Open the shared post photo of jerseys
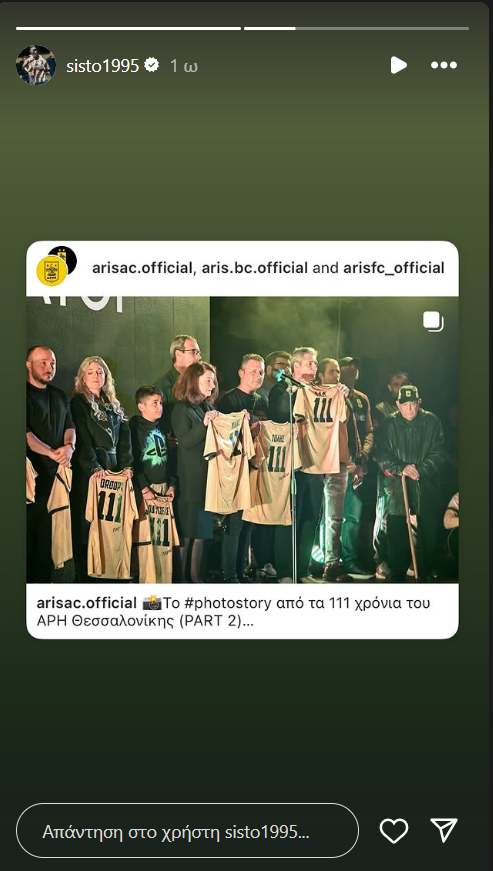The image size is (493, 871). pyautogui.click(x=242, y=439)
